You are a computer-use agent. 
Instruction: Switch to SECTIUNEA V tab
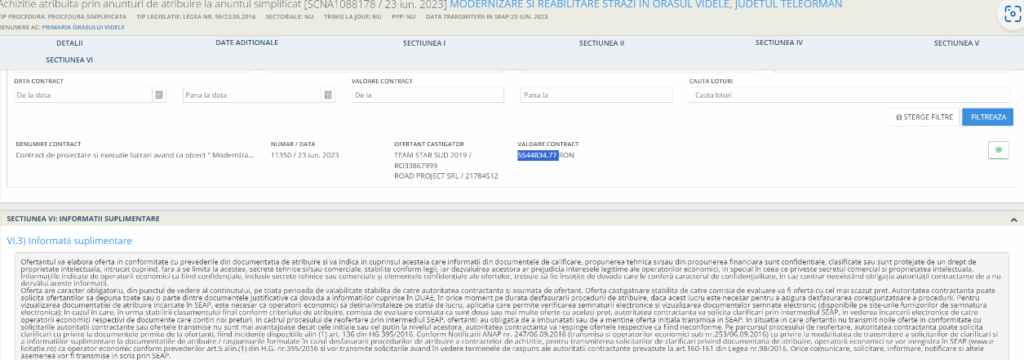(956, 43)
